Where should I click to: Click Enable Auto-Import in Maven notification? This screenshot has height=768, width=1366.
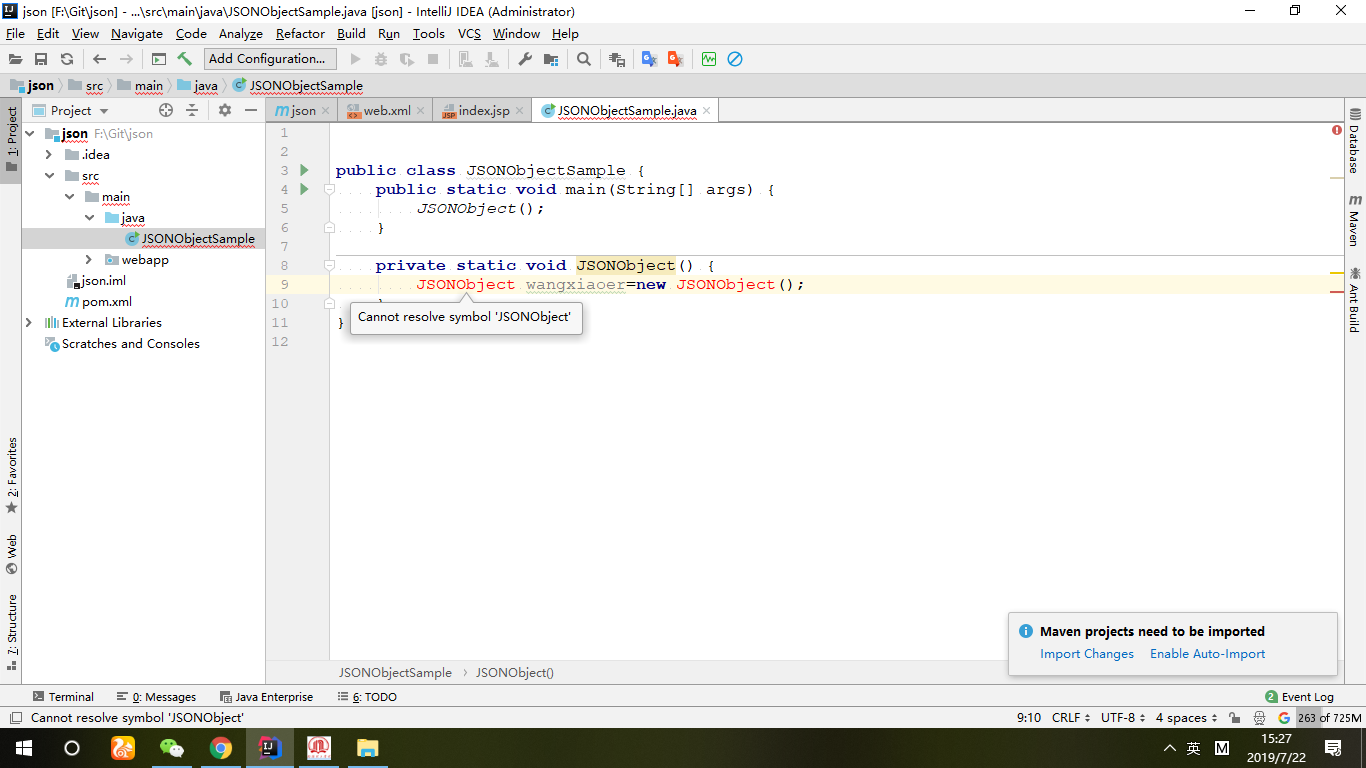[x=1207, y=653]
